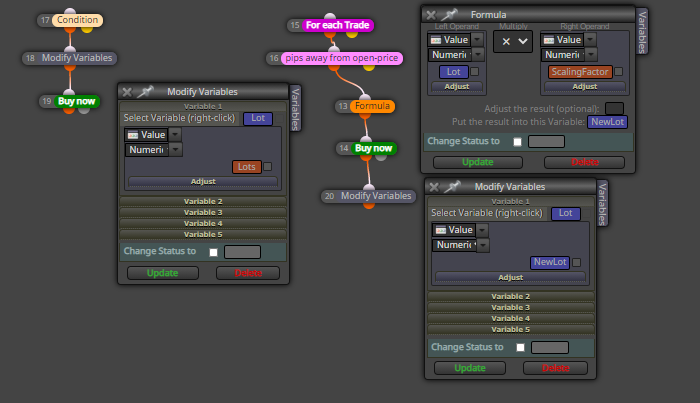Enable Change Status to in NewLot panel
This screenshot has width=700, height=403.
[520, 347]
